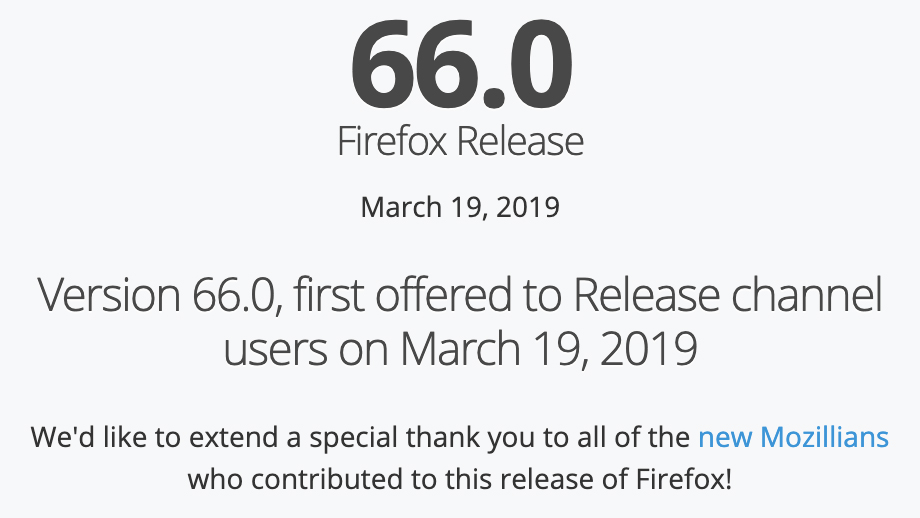Image resolution: width=920 pixels, height=518 pixels.
Task: Click March 19, 2019 in the heading sentence
Action: click(549, 348)
